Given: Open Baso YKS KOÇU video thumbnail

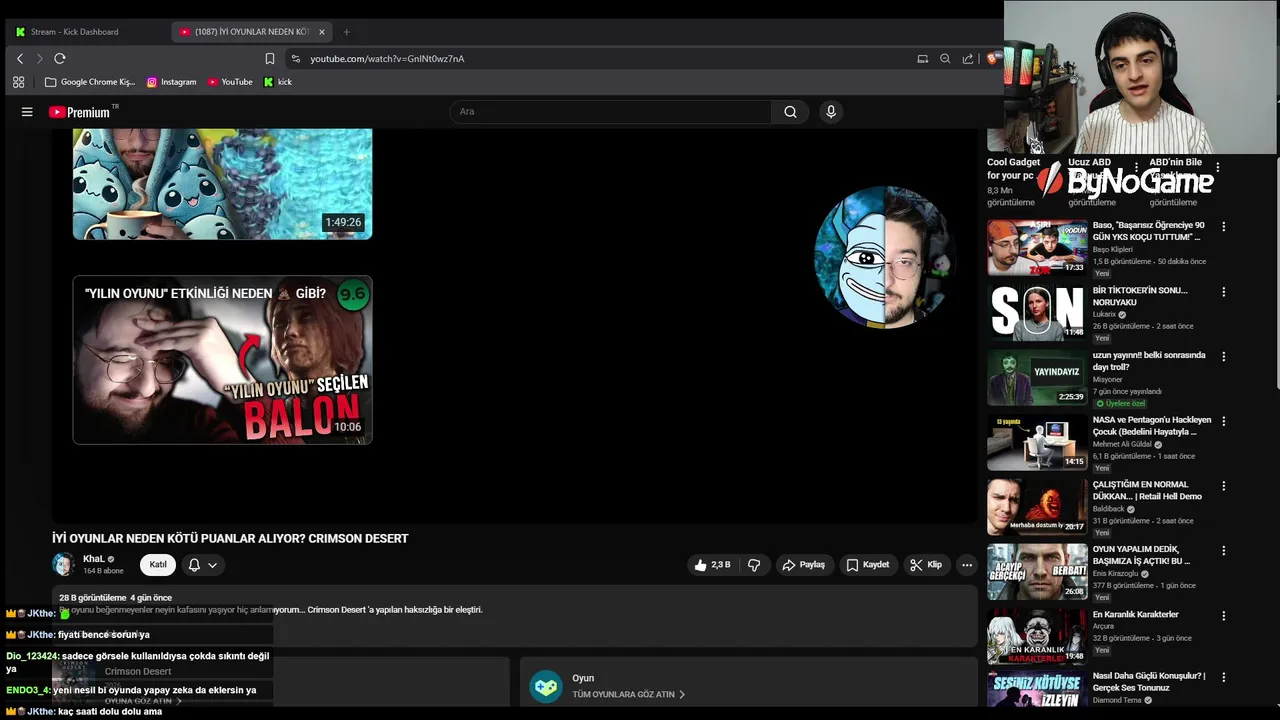Looking at the screenshot, I should tap(1037, 247).
